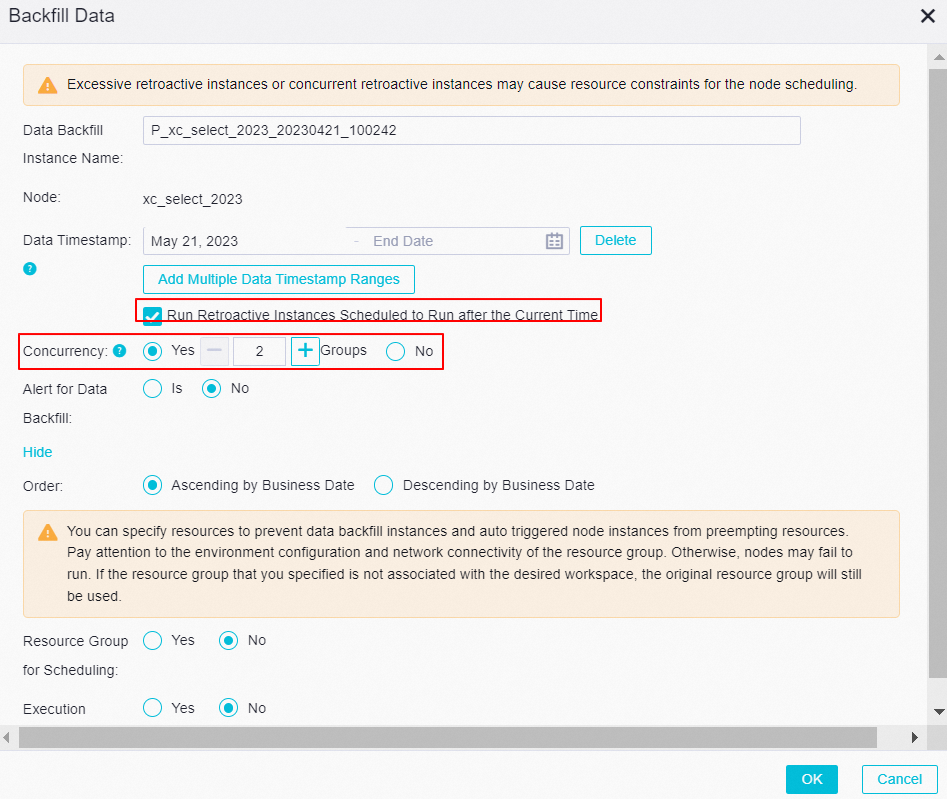Click the minus icon to decrease concurrency groups
947x799 pixels.
pos(214,351)
